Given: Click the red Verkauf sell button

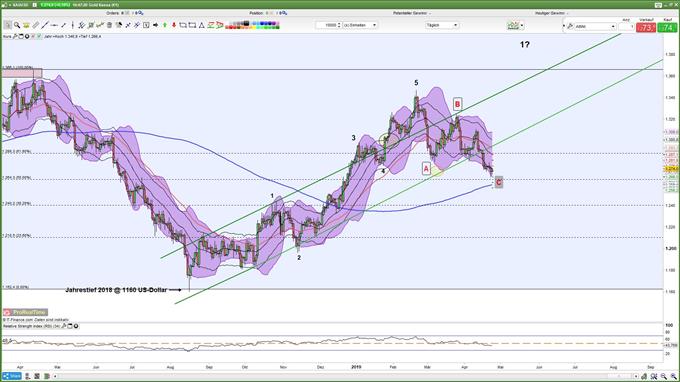Looking at the screenshot, I should 646,27.
